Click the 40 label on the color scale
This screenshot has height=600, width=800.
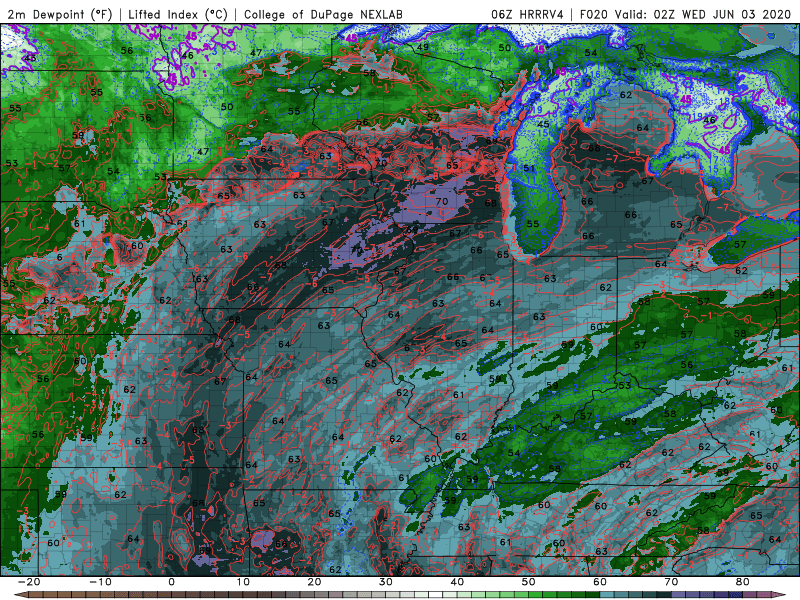click(457, 582)
